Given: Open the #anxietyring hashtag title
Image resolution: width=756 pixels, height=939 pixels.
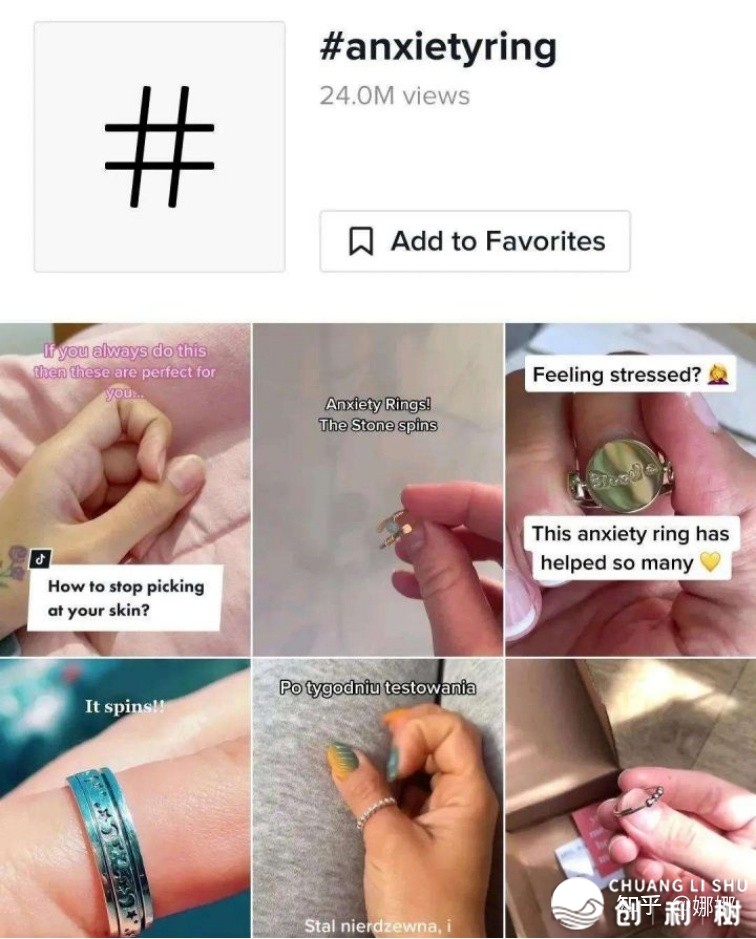Looking at the screenshot, I should pyautogui.click(x=438, y=48).
